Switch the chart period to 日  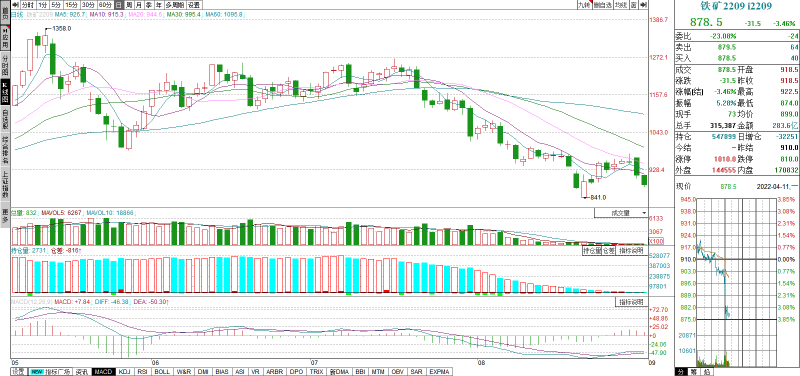(x=119, y=5)
